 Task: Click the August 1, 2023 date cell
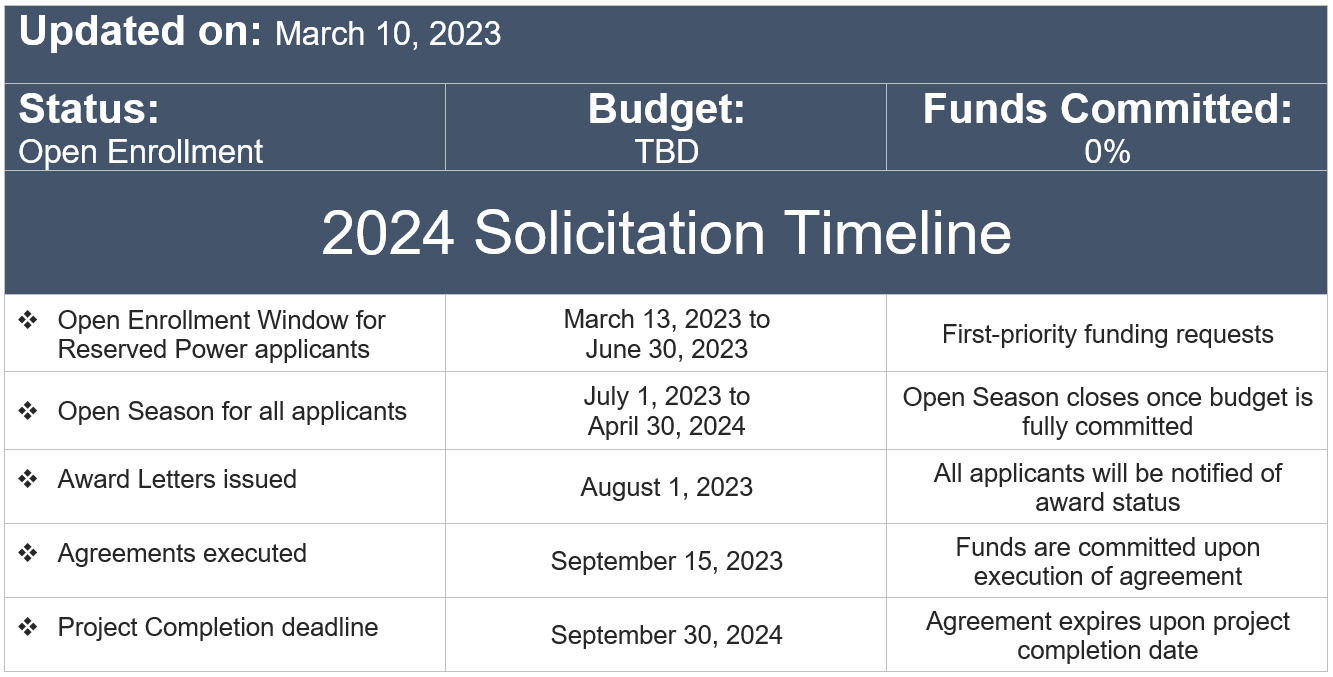point(666,487)
